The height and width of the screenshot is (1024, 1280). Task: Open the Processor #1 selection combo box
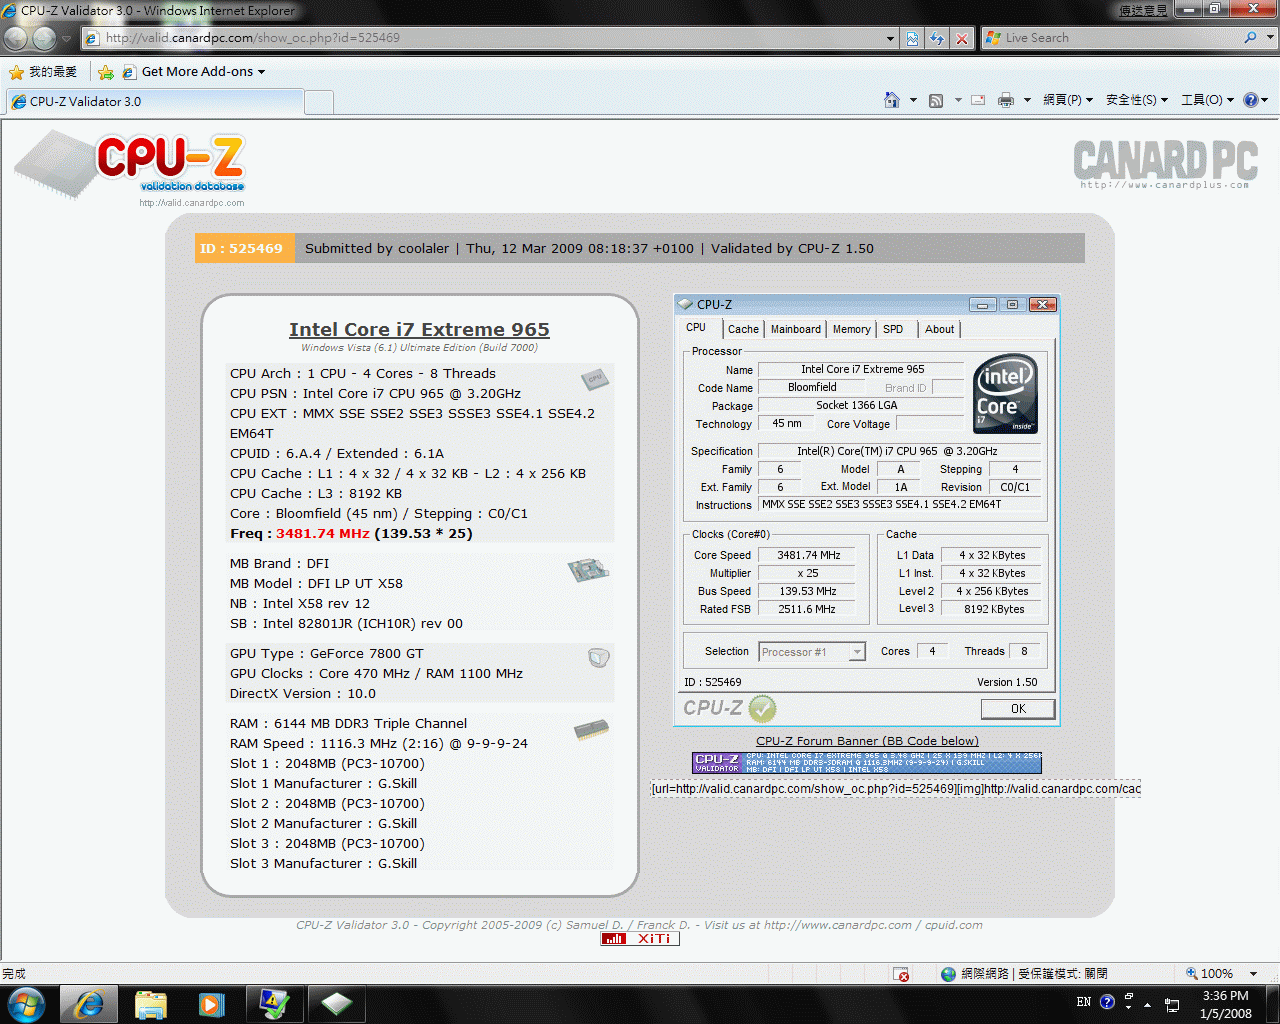tap(812, 652)
